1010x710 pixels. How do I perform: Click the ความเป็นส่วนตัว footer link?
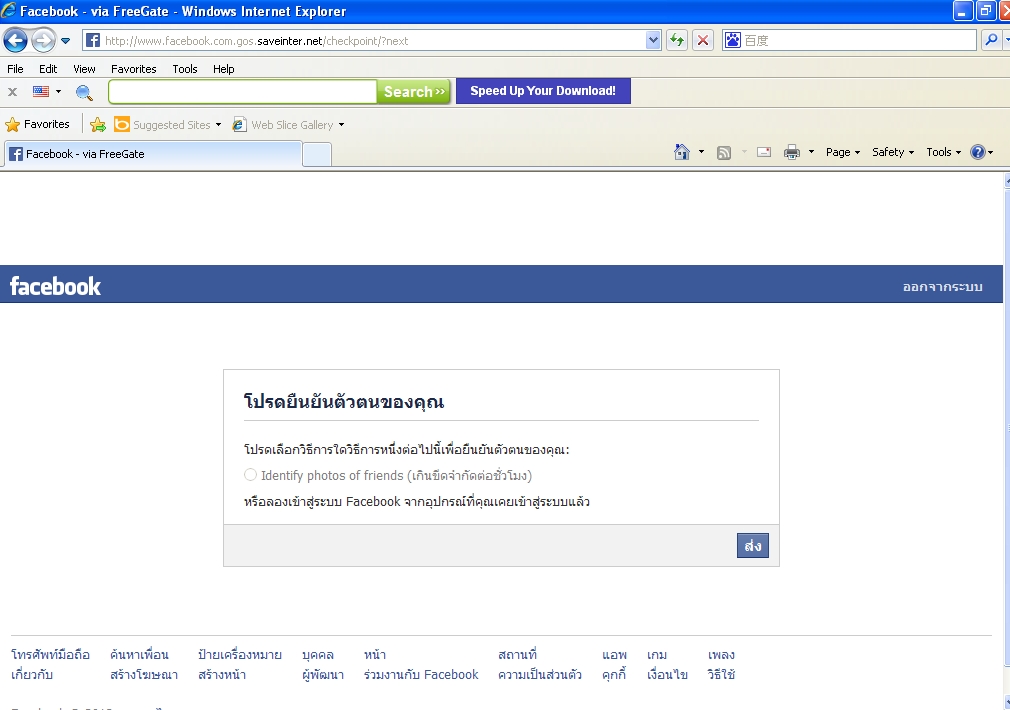click(540, 675)
